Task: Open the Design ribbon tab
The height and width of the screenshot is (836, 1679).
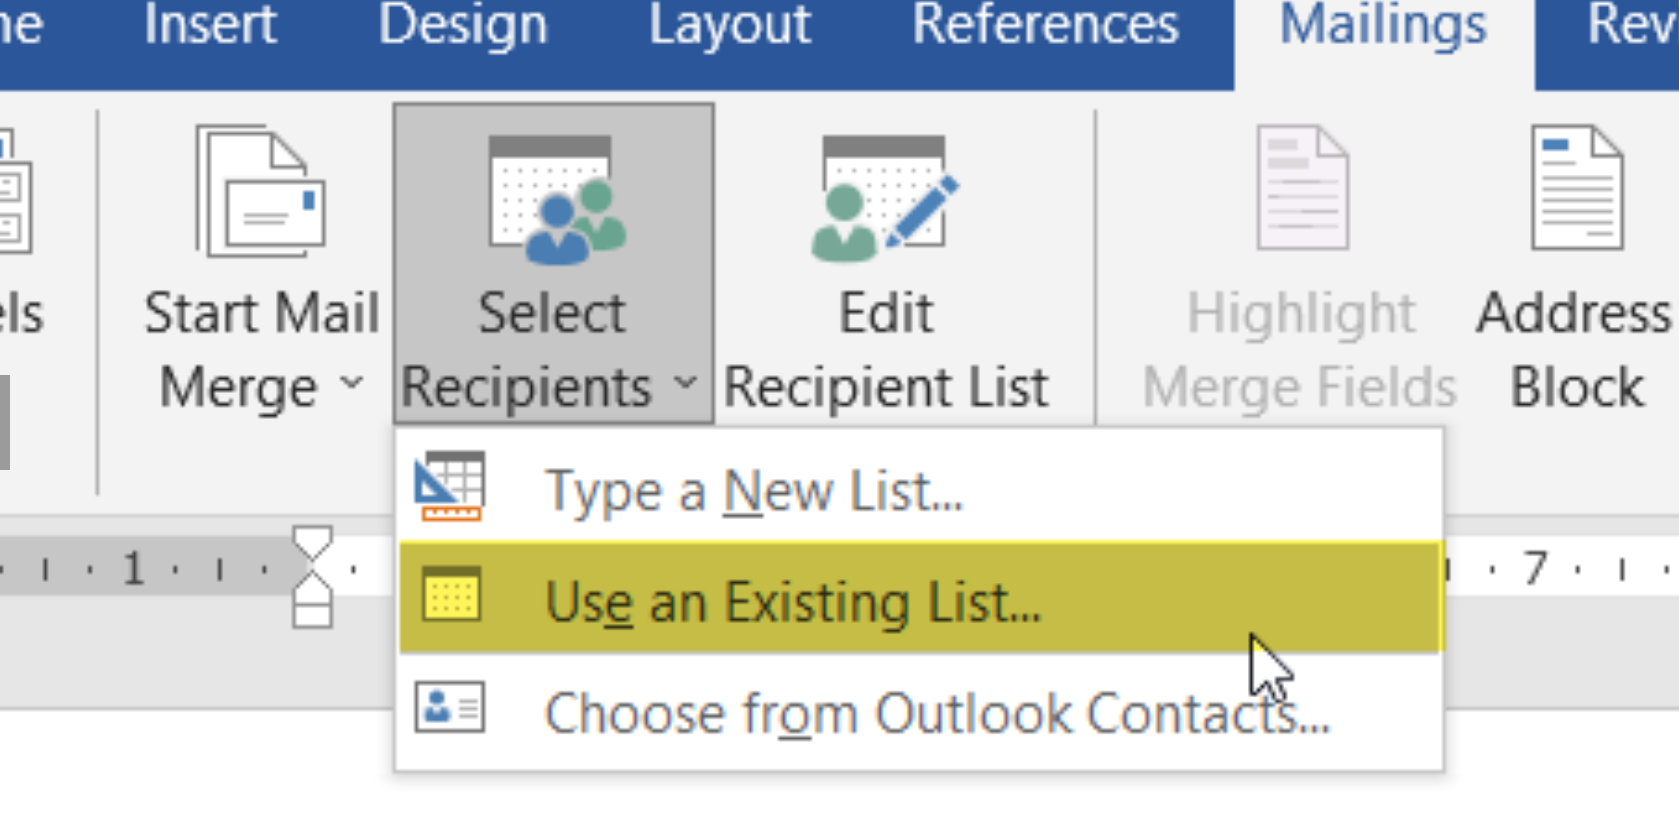Action: tap(463, 26)
